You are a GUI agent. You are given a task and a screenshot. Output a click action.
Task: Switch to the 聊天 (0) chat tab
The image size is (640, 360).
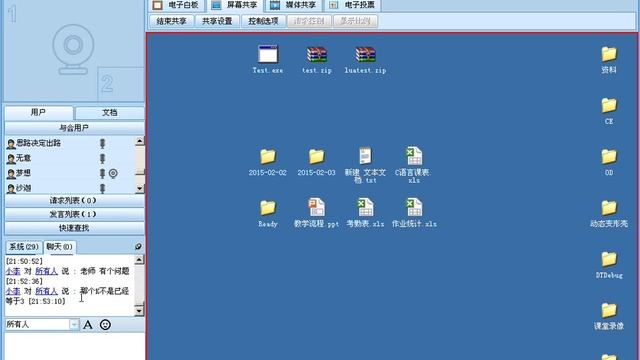pos(59,247)
